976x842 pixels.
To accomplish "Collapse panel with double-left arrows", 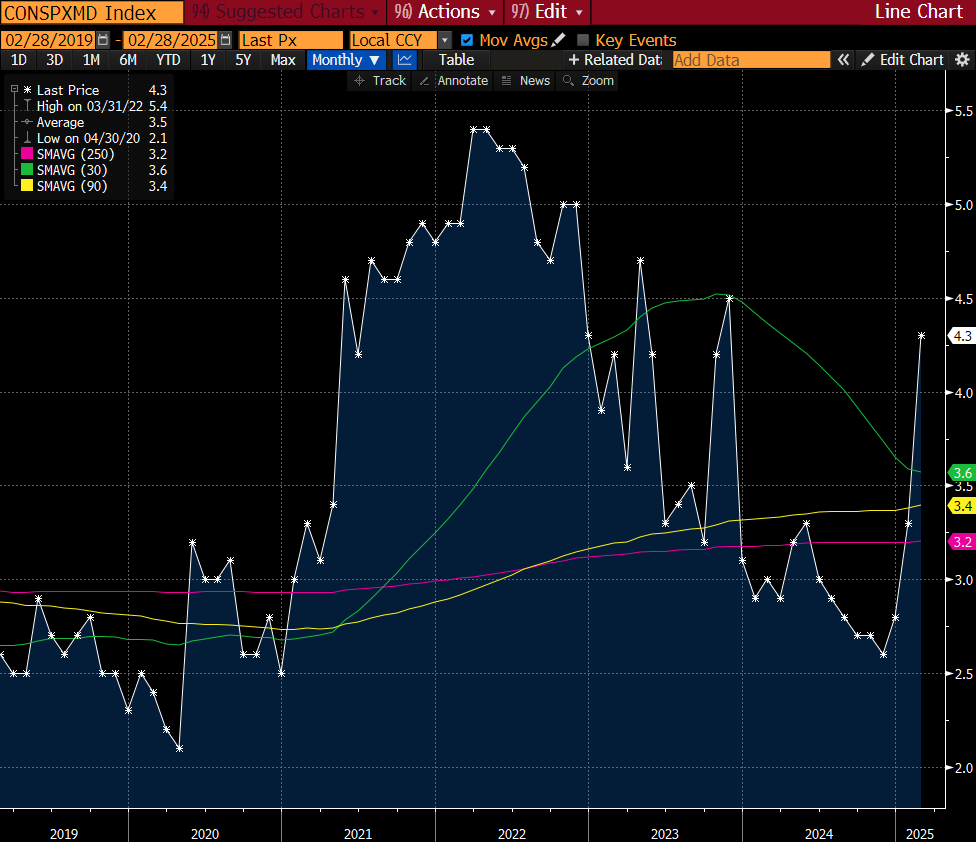I will click(x=844, y=60).
